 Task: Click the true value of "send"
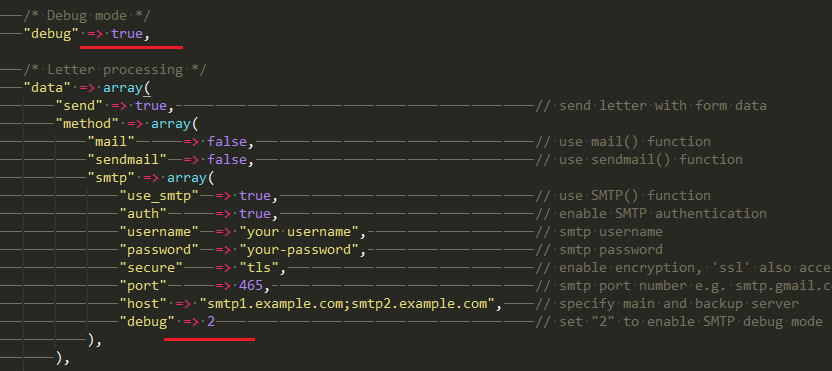point(151,106)
